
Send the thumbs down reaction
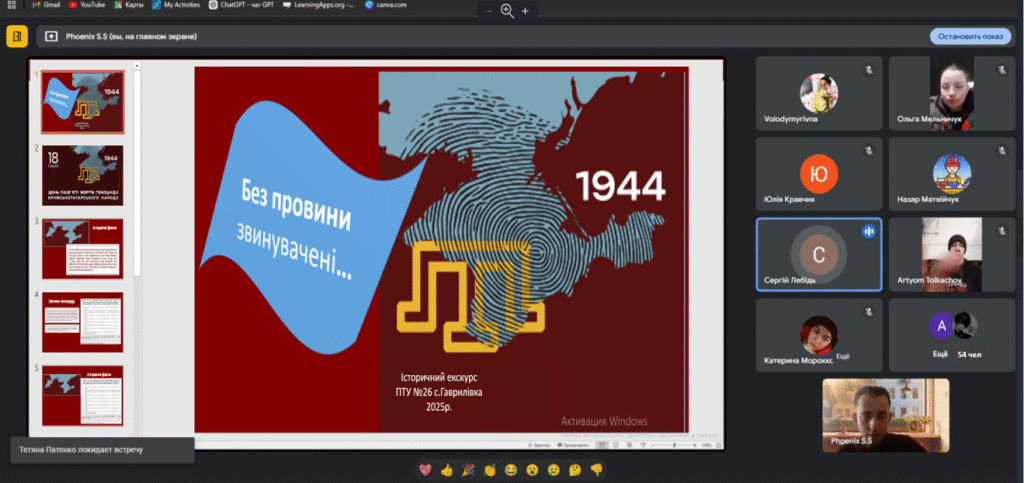pyautogui.click(x=596, y=468)
